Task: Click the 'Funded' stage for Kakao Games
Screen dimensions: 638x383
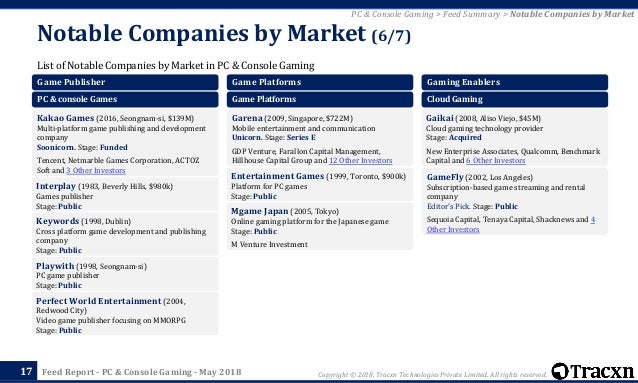Action: pos(114,147)
